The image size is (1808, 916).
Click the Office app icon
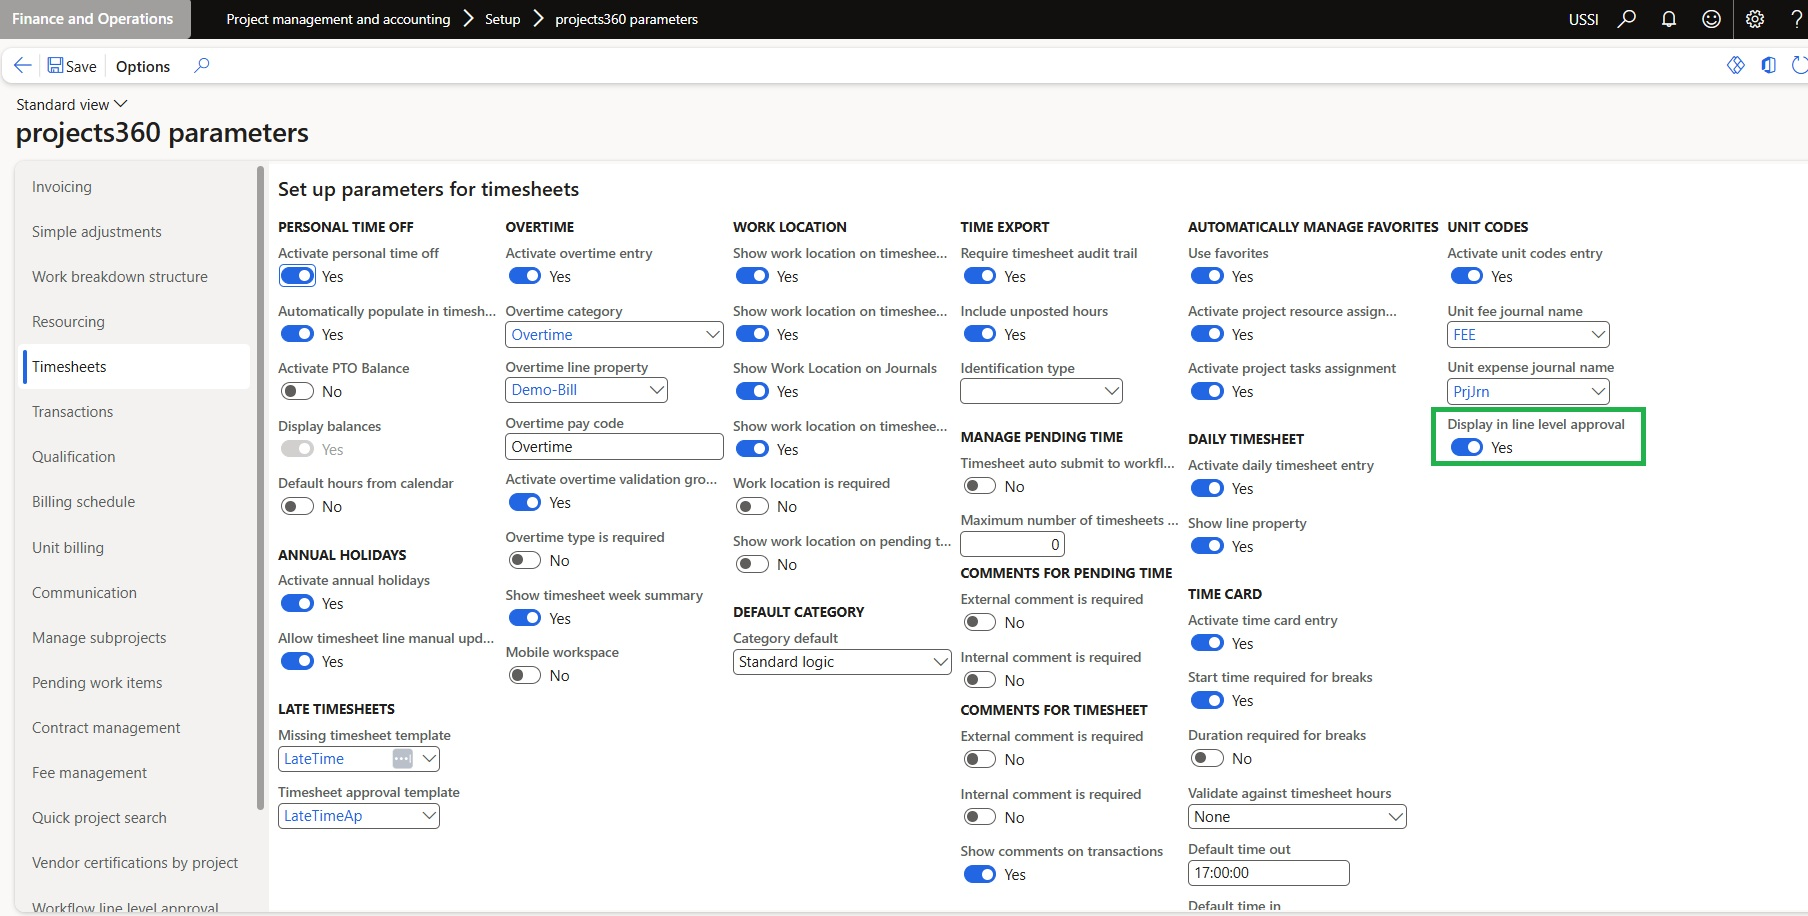tap(1769, 66)
